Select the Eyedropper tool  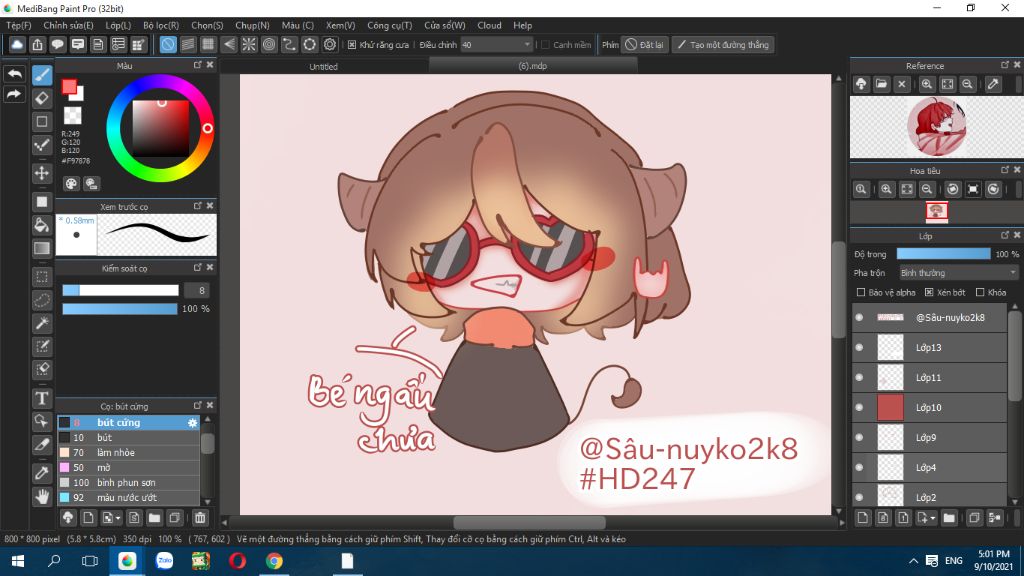pyautogui.click(x=42, y=473)
